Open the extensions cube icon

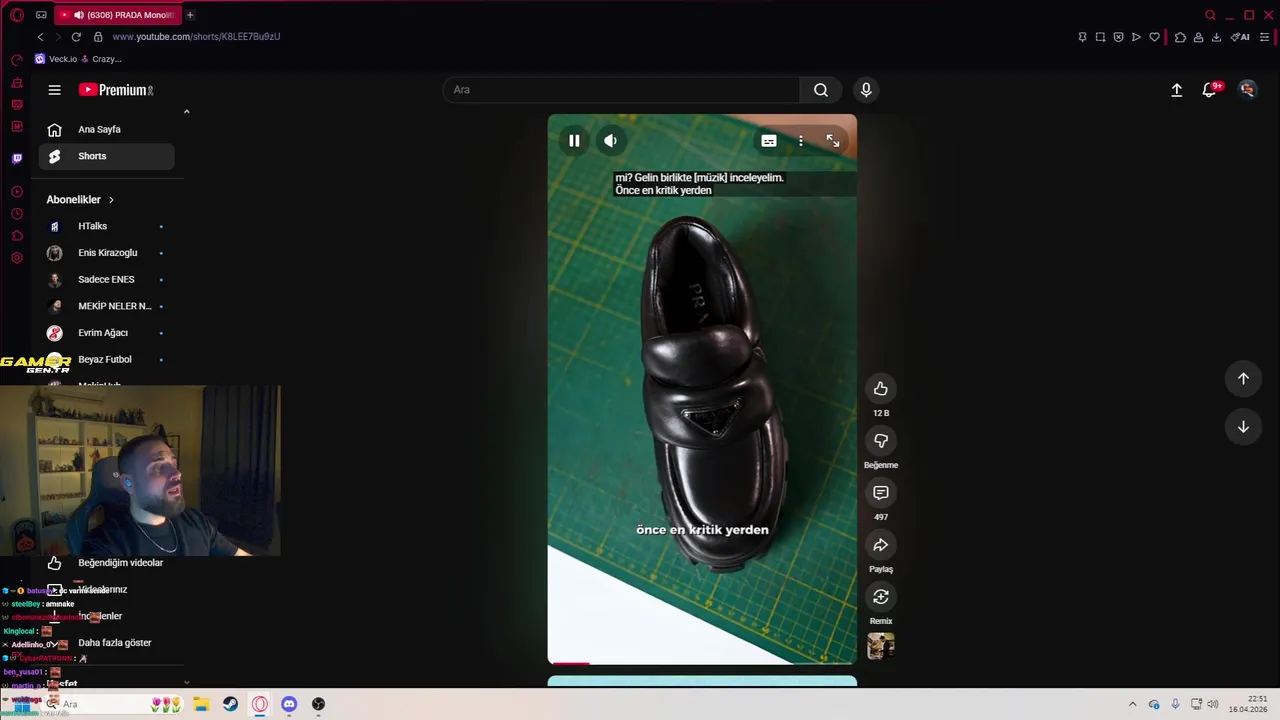tap(1180, 37)
